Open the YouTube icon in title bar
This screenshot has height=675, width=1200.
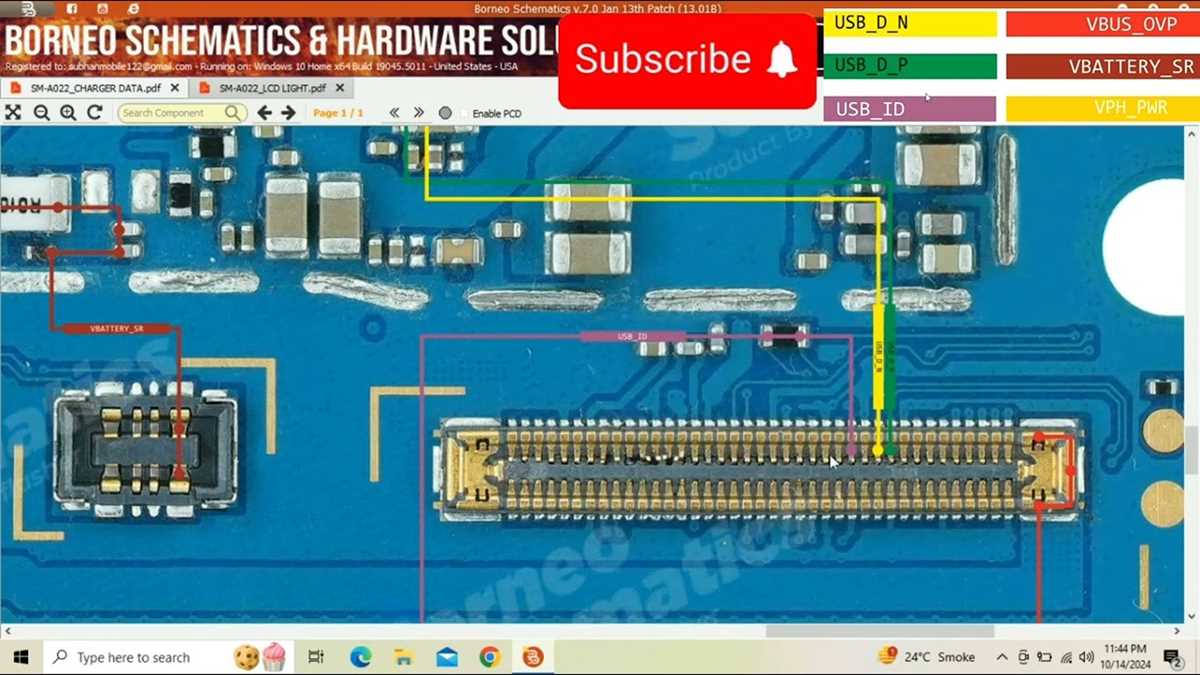(x=103, y=8)
